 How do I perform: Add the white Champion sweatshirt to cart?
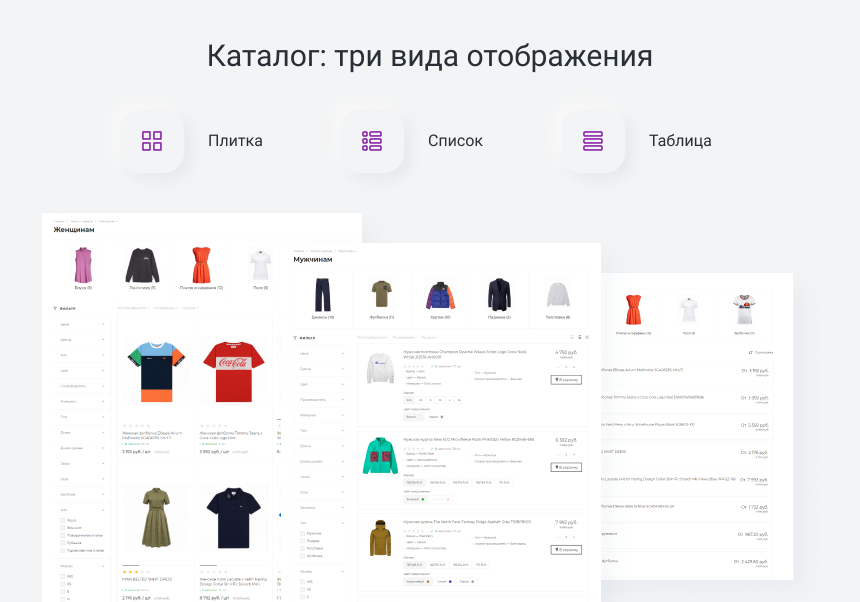click(x=566, y=380)
